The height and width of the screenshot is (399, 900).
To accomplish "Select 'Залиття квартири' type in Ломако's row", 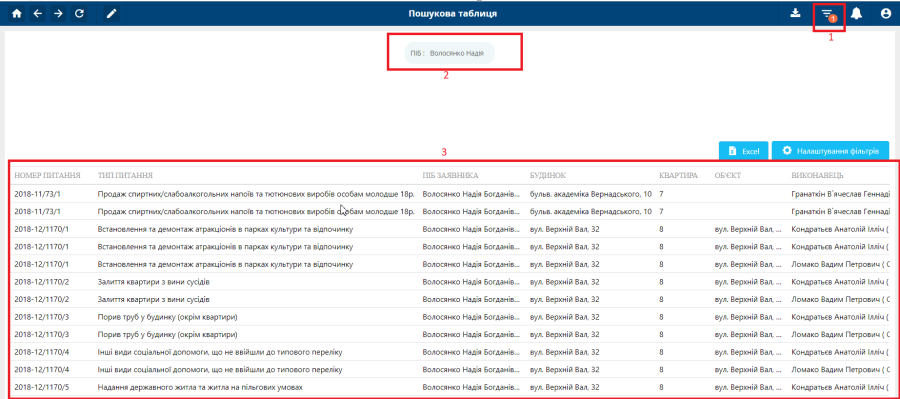I will pos(153,300).
